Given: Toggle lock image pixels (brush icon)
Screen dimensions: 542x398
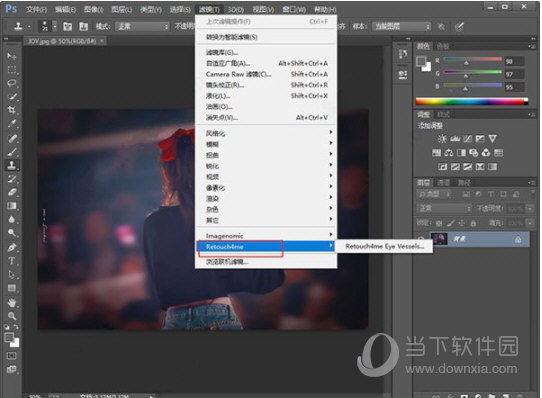Looking at the screenshot, I should 450,223.
